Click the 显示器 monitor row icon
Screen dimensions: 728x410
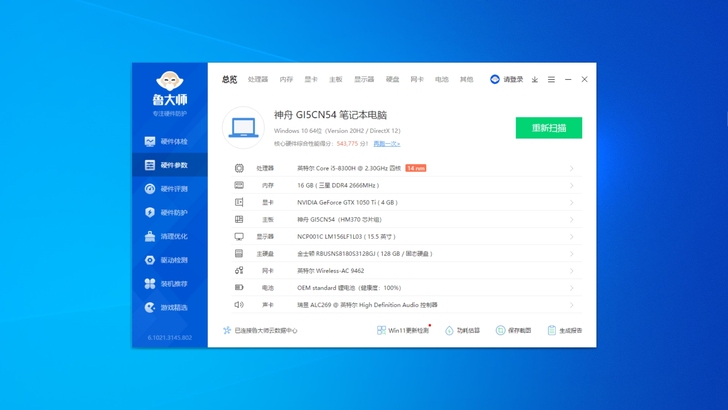coord(239,236)
